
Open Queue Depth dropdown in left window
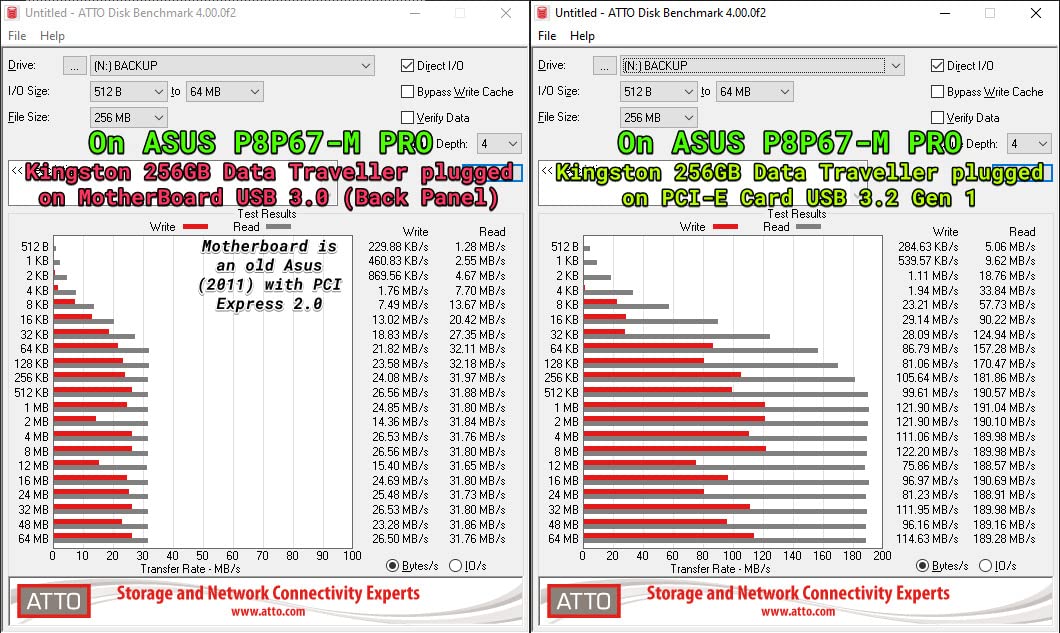pyautogui.click(x=499, y=143)
